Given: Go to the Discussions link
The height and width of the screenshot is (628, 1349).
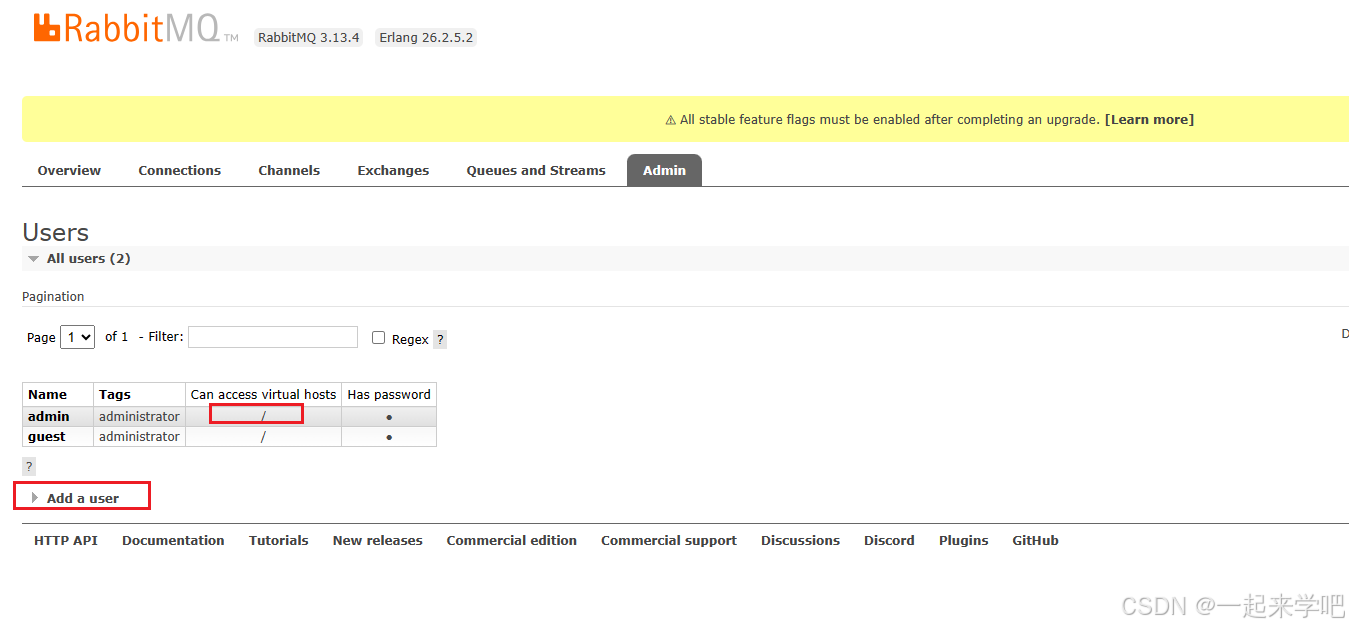Looking at the screenshot, I should [x=801, y=541].
